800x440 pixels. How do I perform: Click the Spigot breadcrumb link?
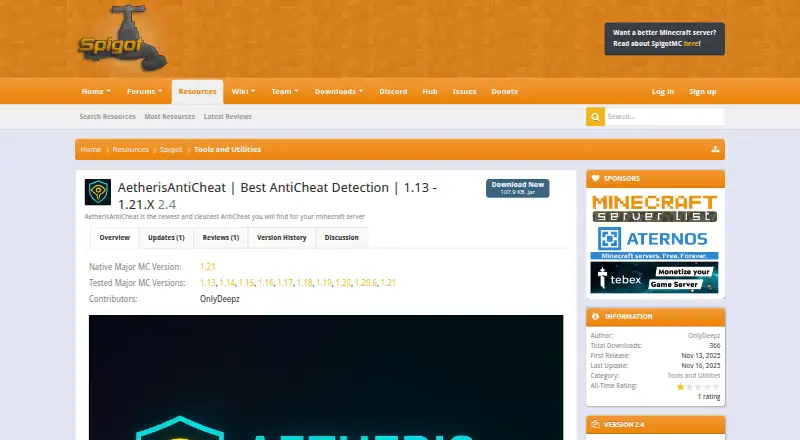pyautogui.click(x=171, y=150)
